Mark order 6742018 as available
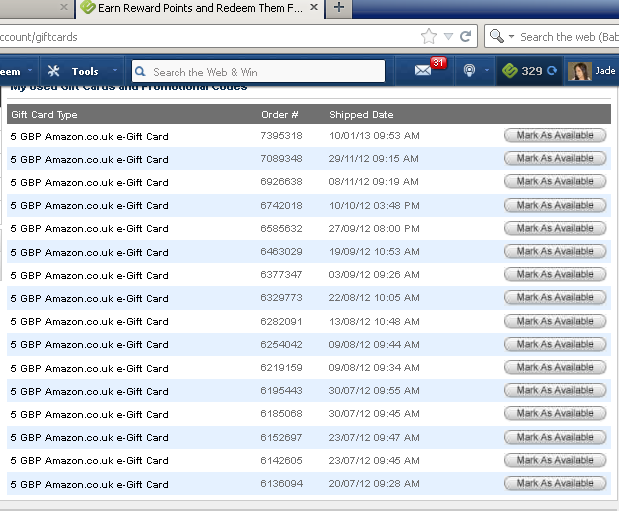 point(555,205)
